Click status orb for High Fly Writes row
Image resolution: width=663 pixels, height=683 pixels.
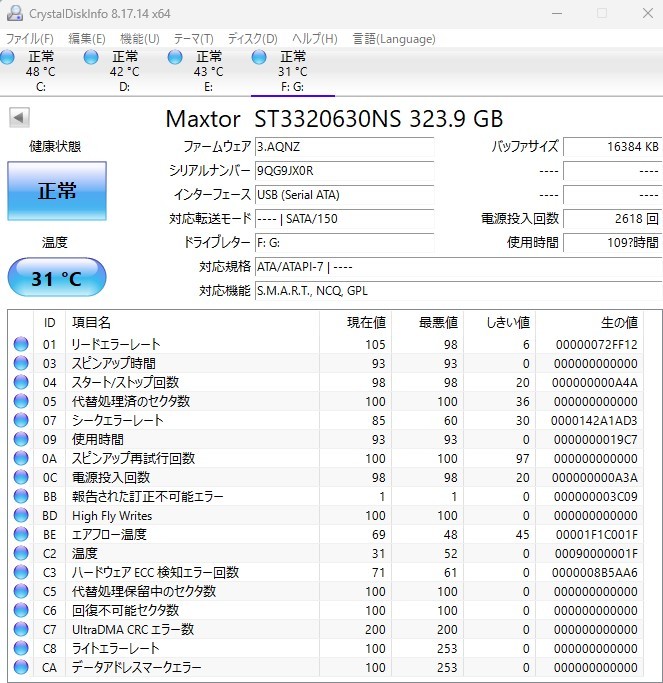click(21, 516)
